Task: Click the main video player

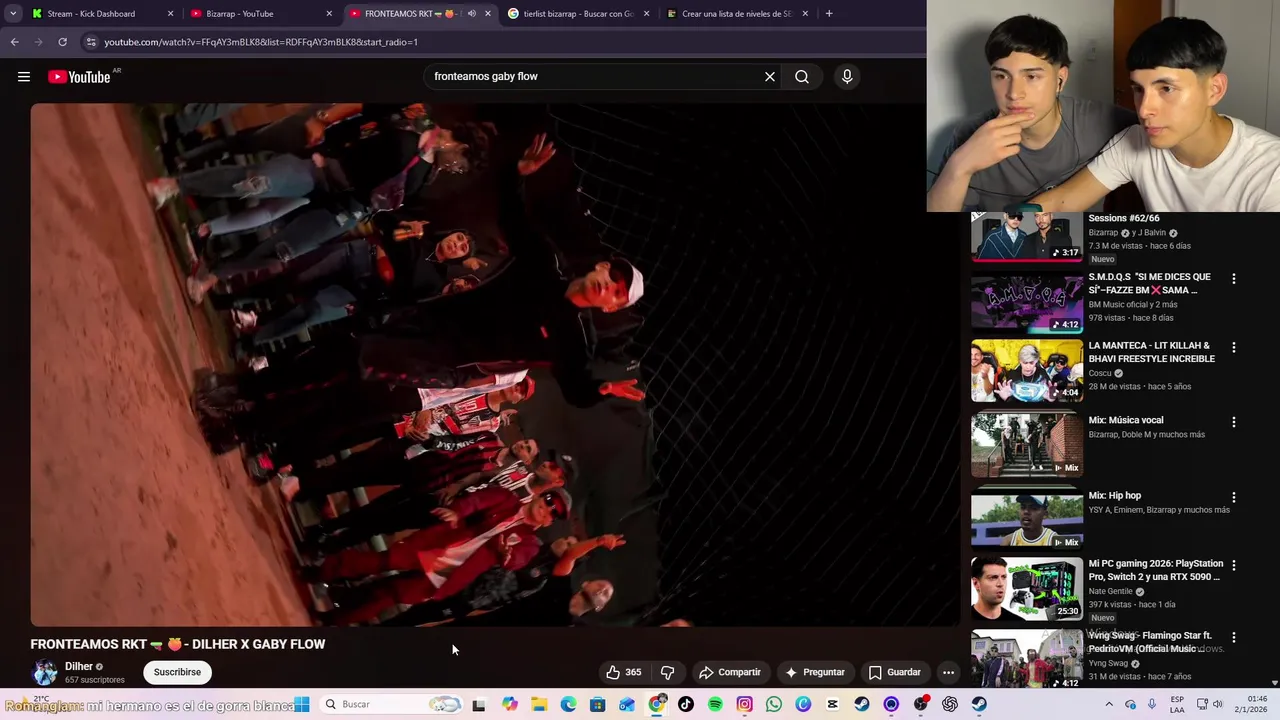Action: coord(495,364)
